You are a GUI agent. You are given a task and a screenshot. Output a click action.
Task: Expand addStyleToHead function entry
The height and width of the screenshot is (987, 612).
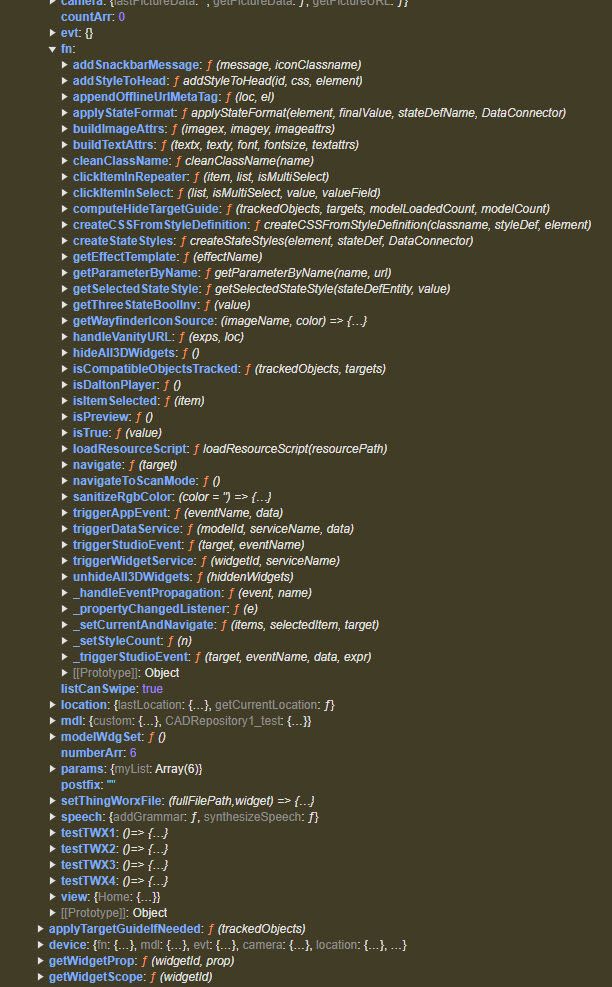pyautogui.click(x=65, y=81)
